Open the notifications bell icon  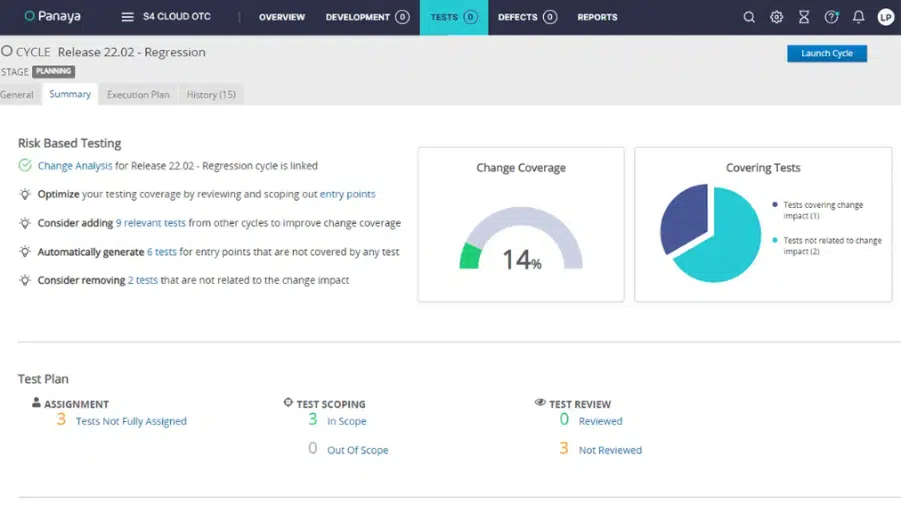click(x=858, y=17)
